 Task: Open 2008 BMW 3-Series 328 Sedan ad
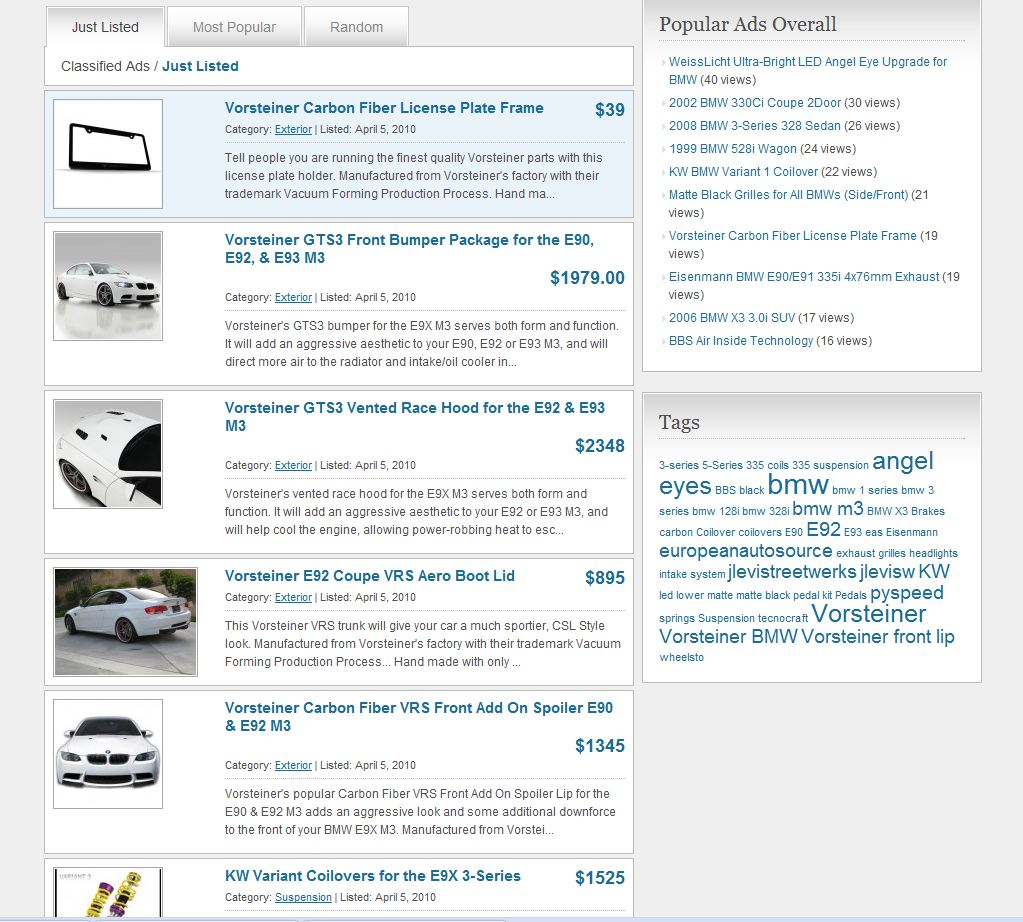(x=755, y=125)
